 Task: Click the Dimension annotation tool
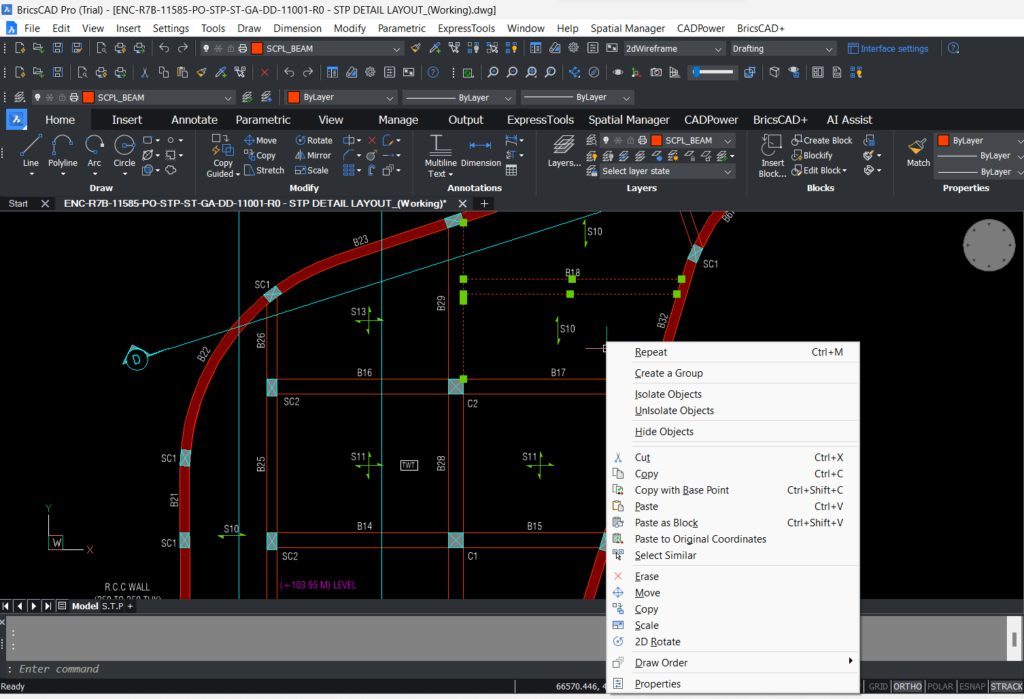(x=480, y=151)
